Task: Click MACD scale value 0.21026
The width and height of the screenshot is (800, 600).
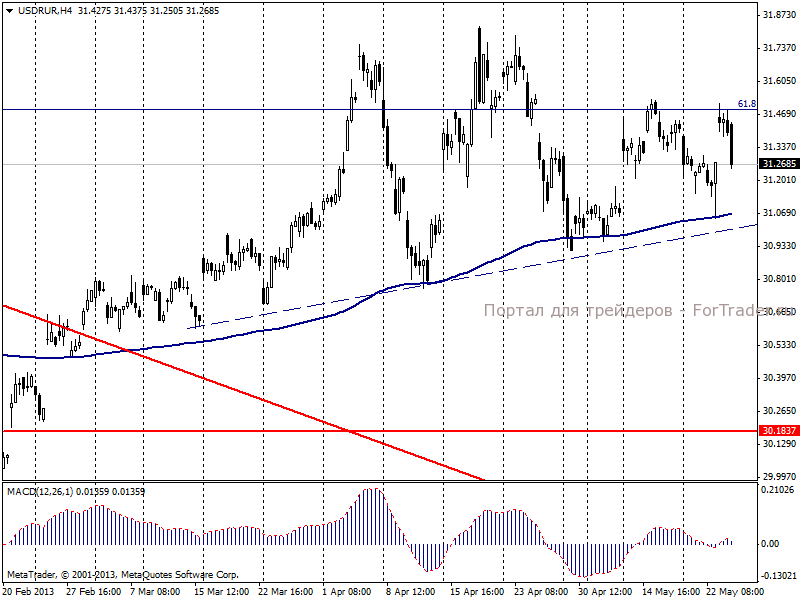Action: tap(778, 490)
